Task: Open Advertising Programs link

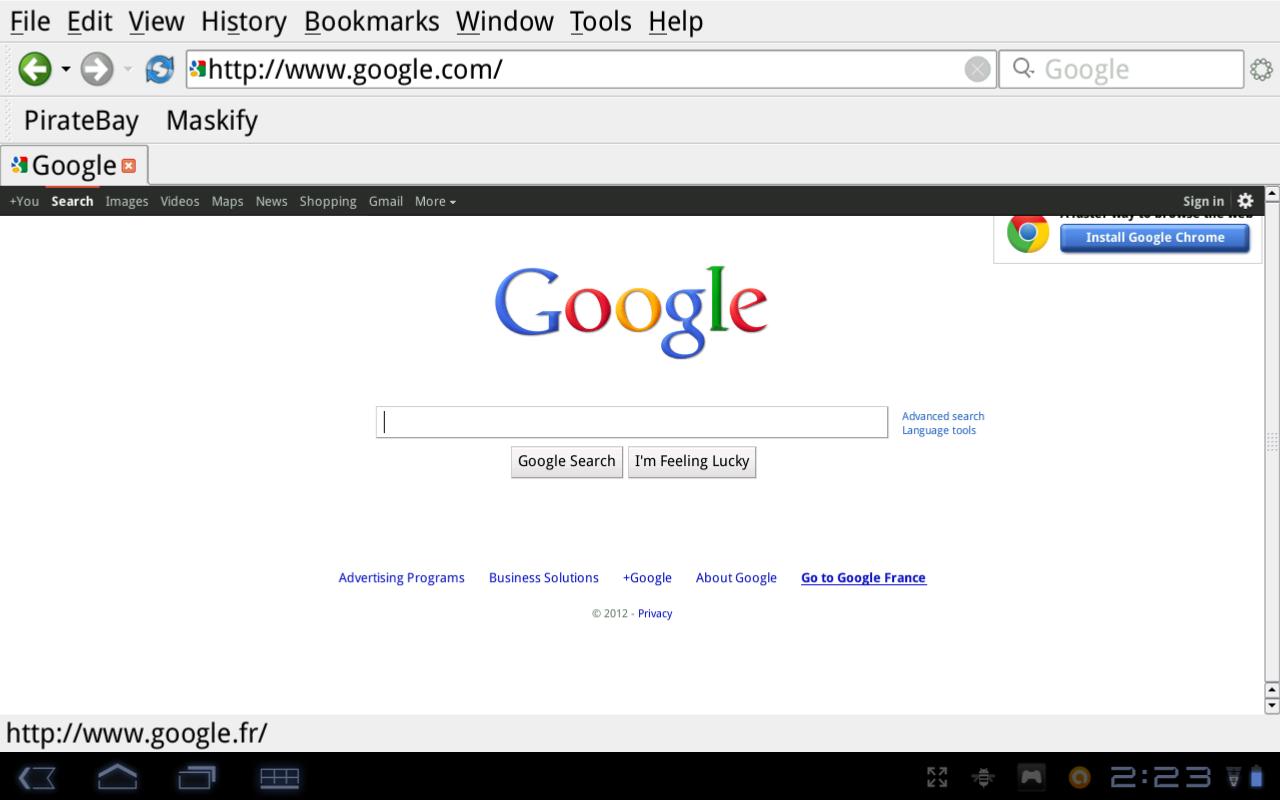Action: click(x=402, y=578)
